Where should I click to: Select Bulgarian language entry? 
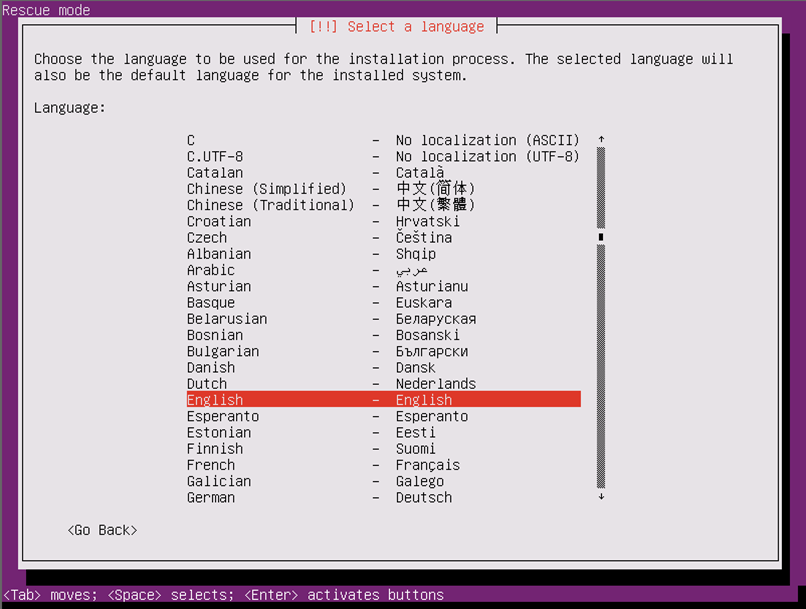click(383, 351)
